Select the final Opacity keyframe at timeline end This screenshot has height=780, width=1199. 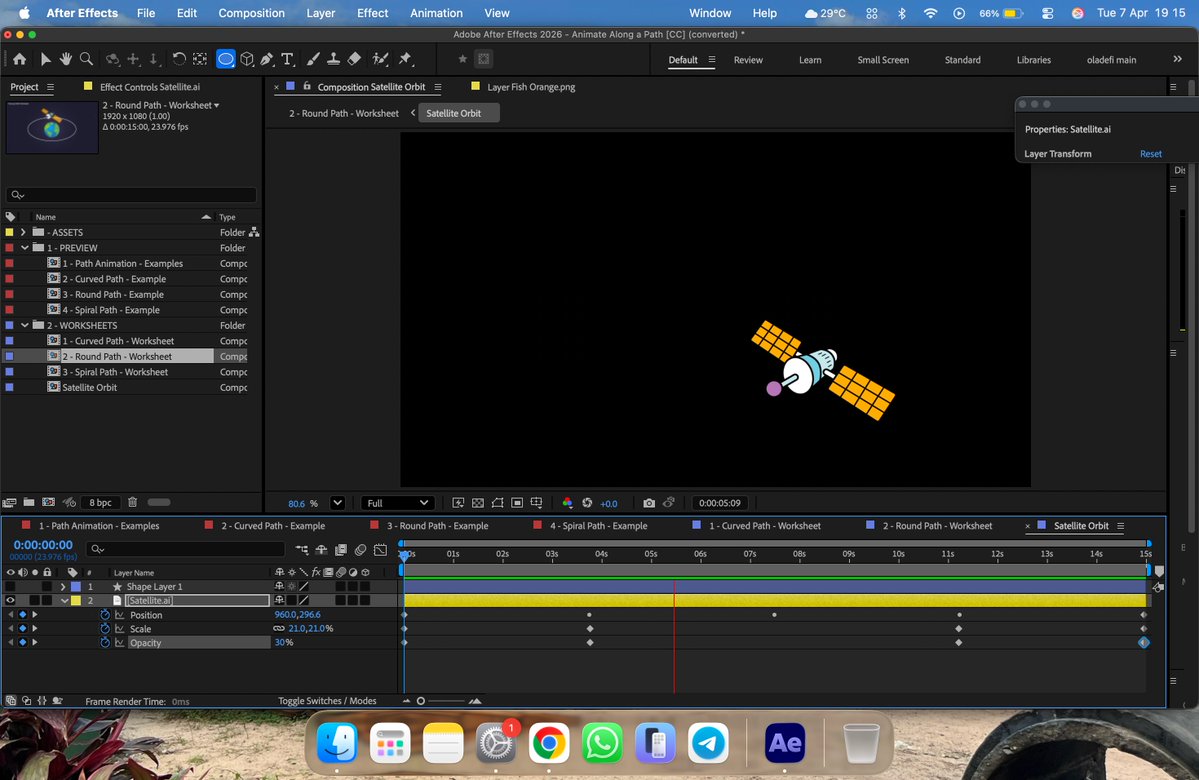pos(1144,642)
